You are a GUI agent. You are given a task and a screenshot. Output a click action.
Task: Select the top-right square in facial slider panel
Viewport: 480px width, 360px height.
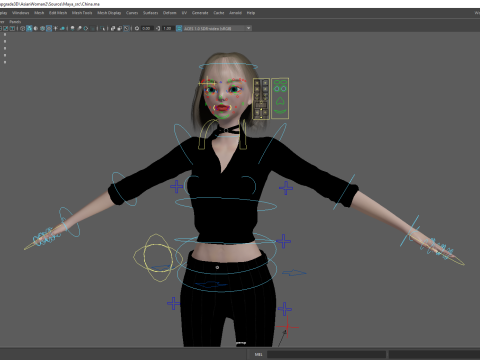click(x=265, y=83)
